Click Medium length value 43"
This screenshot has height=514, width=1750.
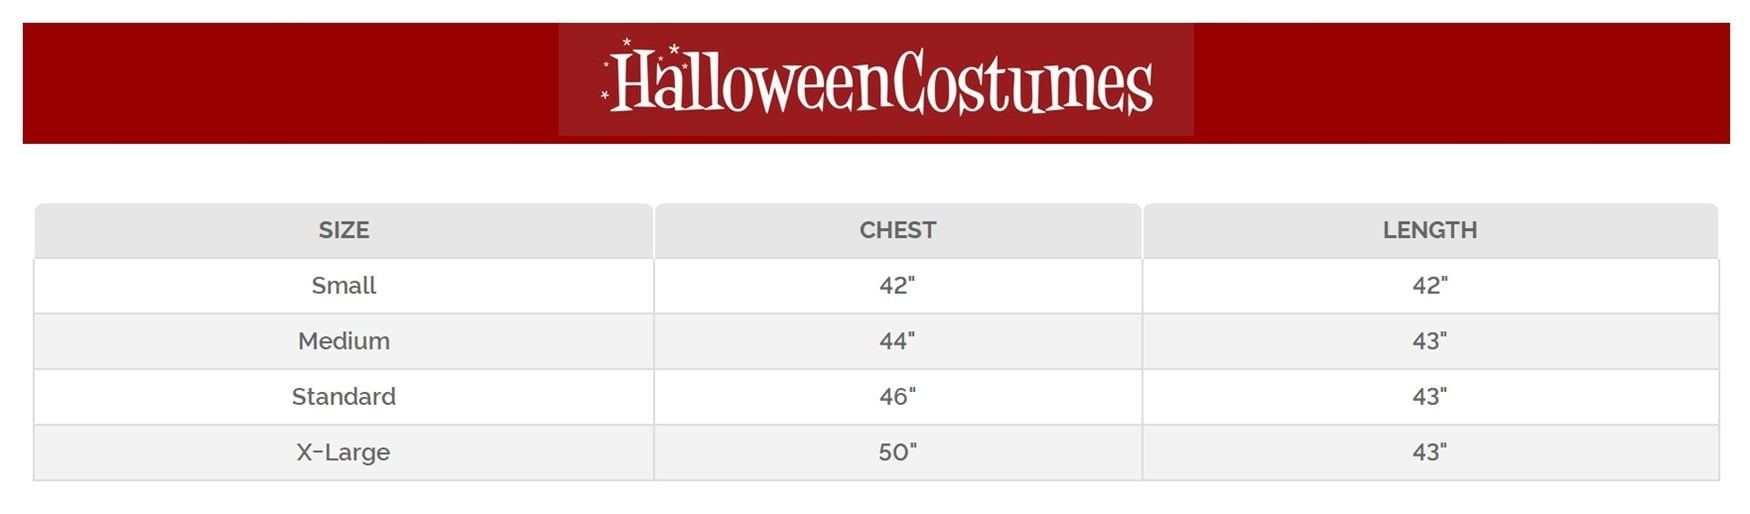(1429, 341)
